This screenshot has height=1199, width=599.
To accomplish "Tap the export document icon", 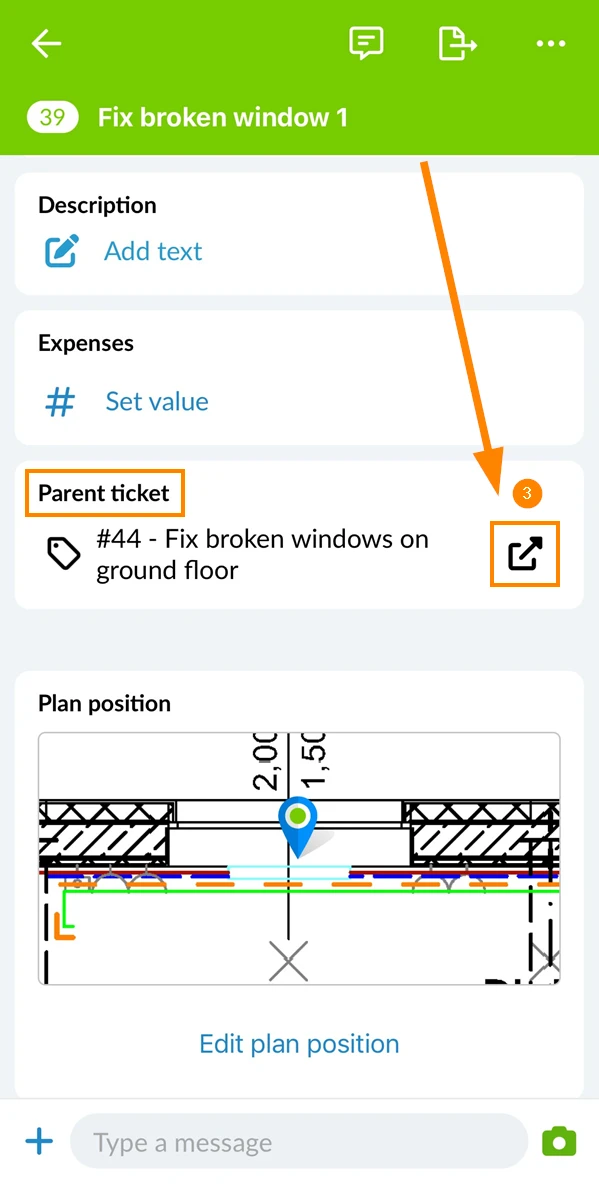I will [x=457, y=44].
